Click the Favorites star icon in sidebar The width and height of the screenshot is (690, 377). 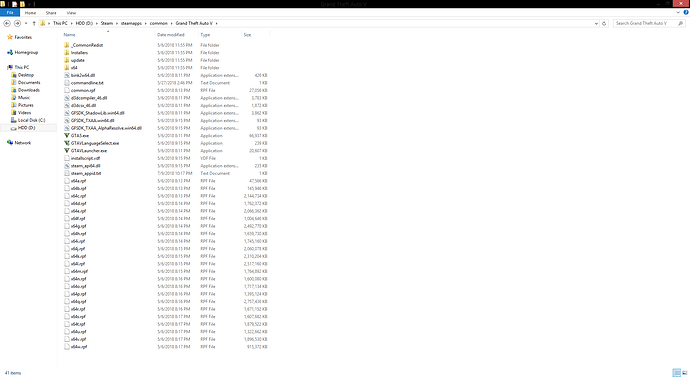[10, 37]
